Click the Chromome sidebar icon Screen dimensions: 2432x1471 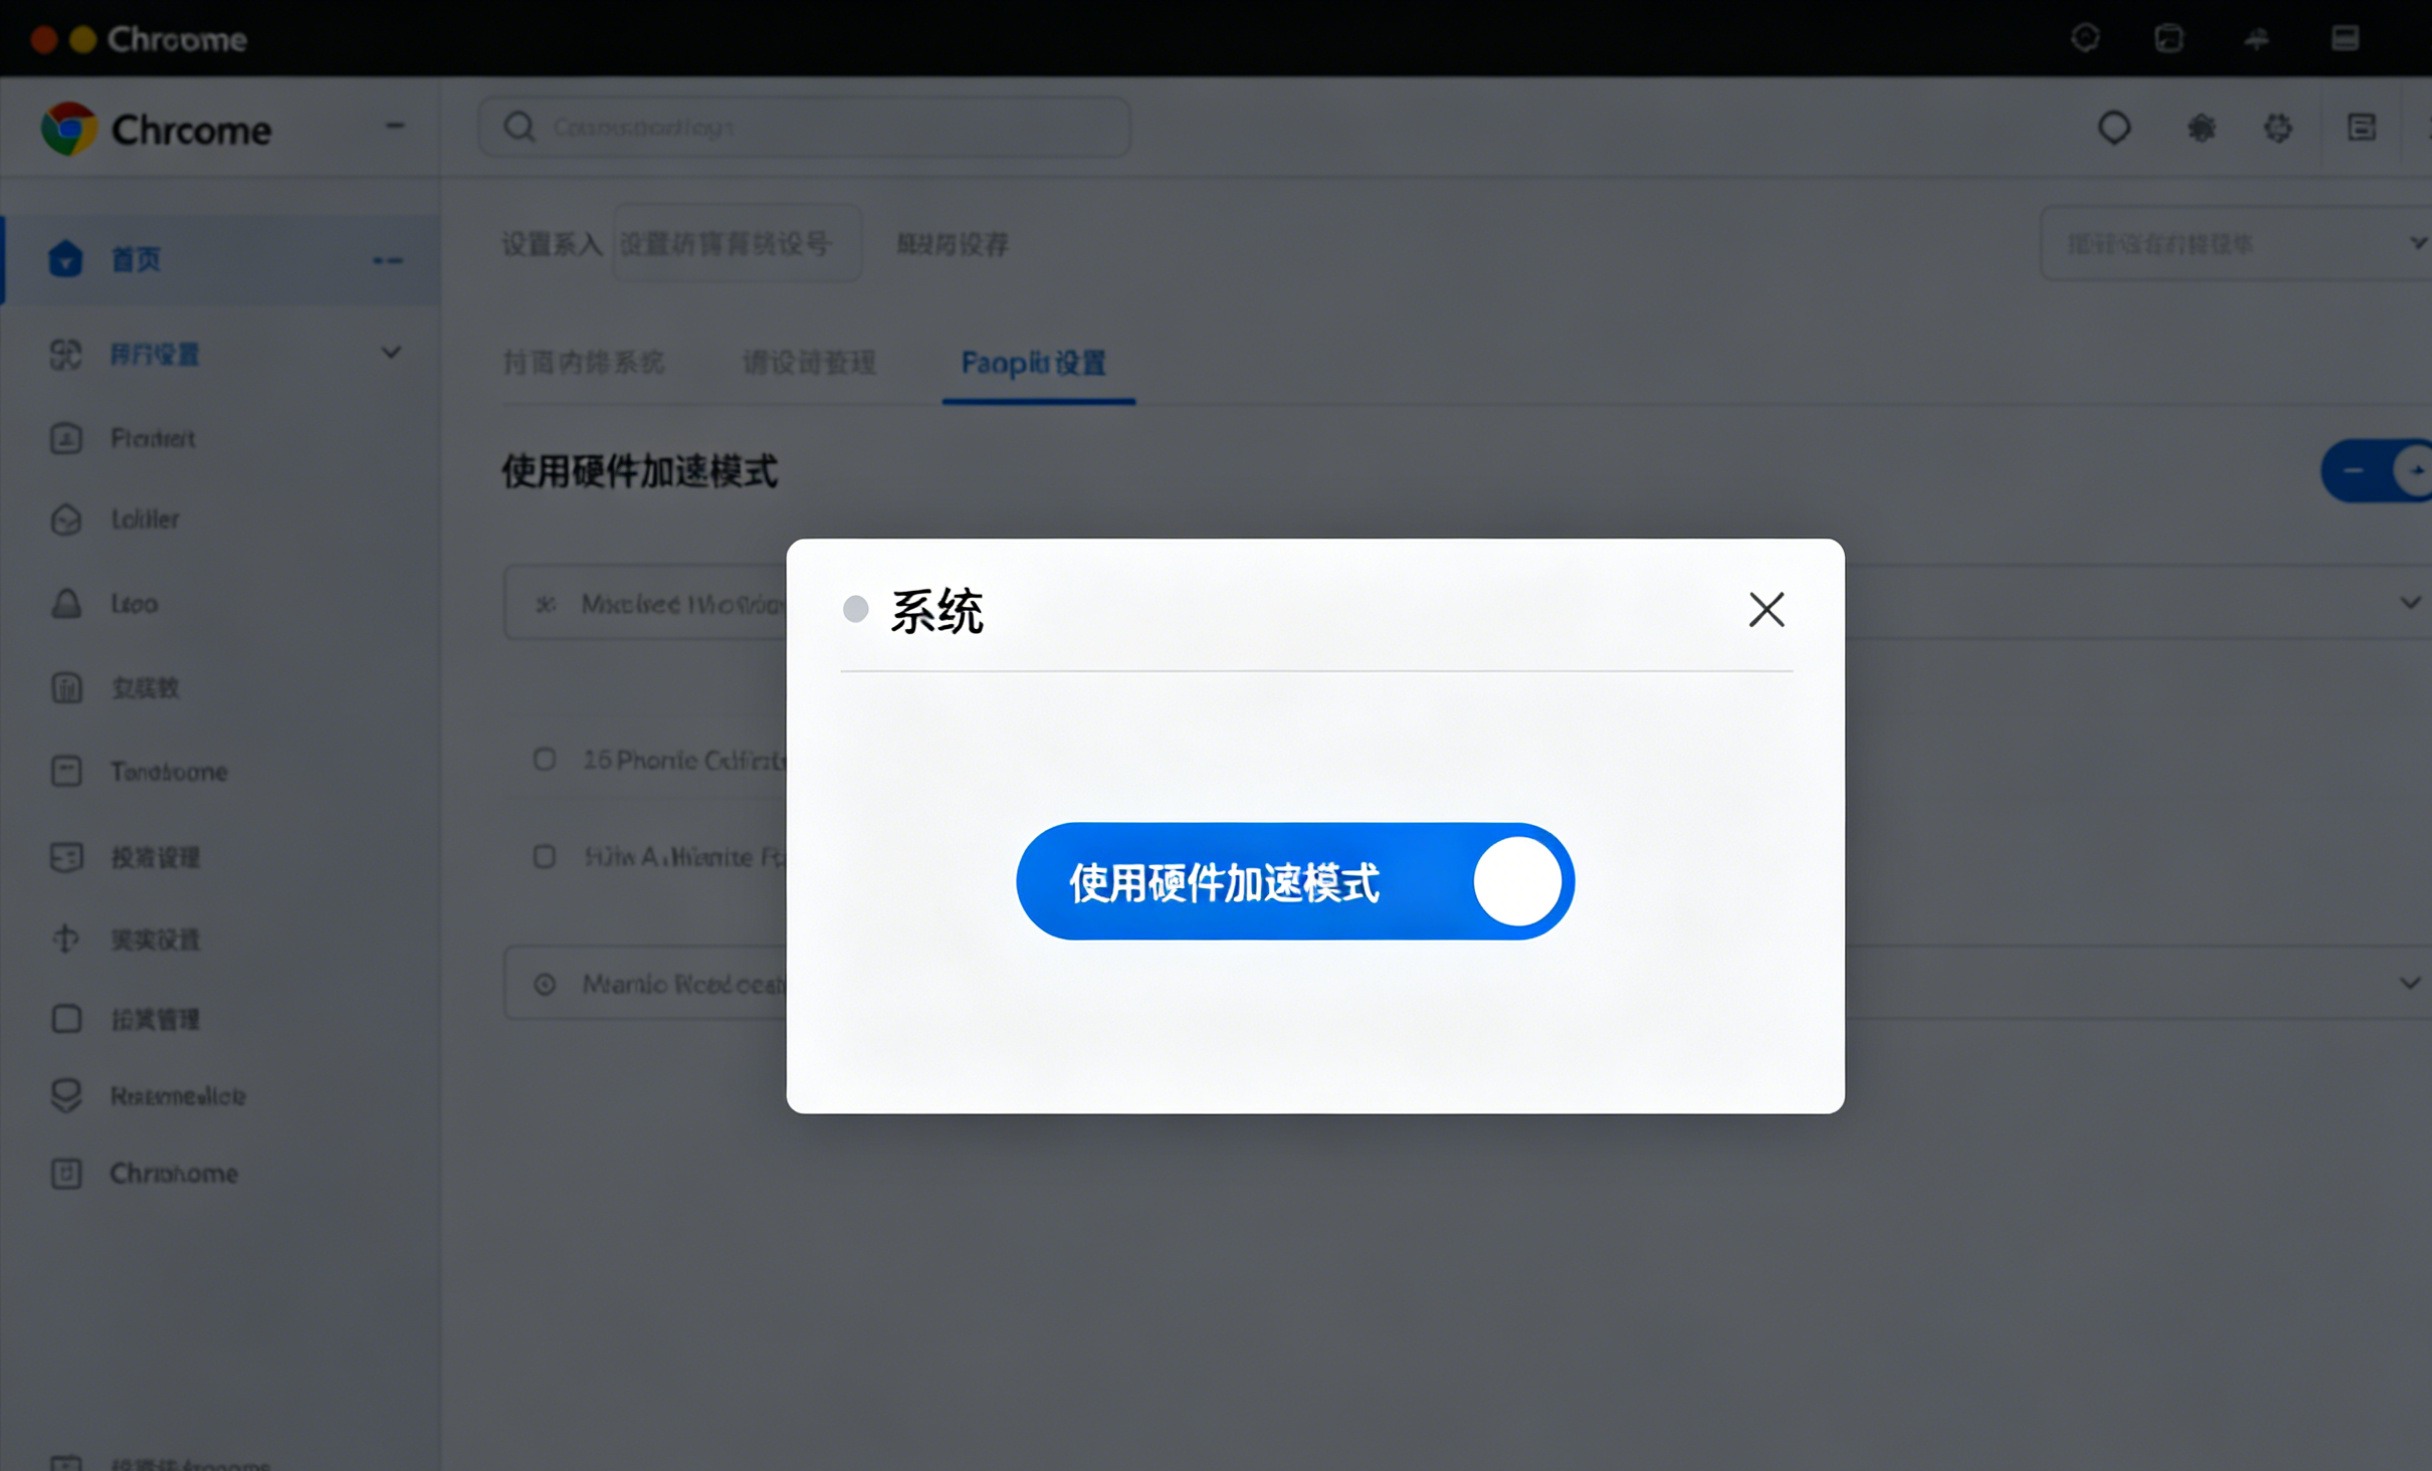[66, 1173]
